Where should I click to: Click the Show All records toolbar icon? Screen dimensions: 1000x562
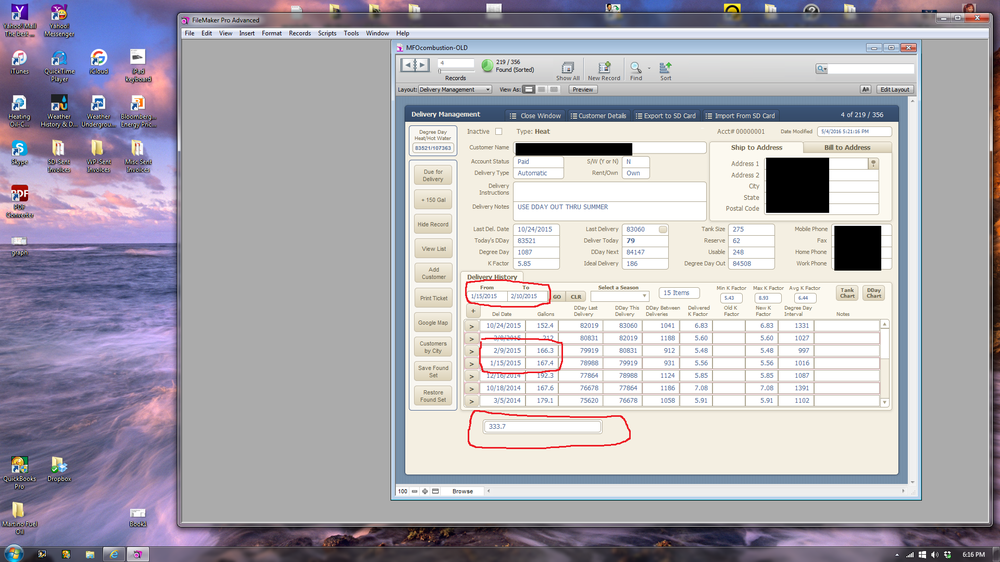567,68
